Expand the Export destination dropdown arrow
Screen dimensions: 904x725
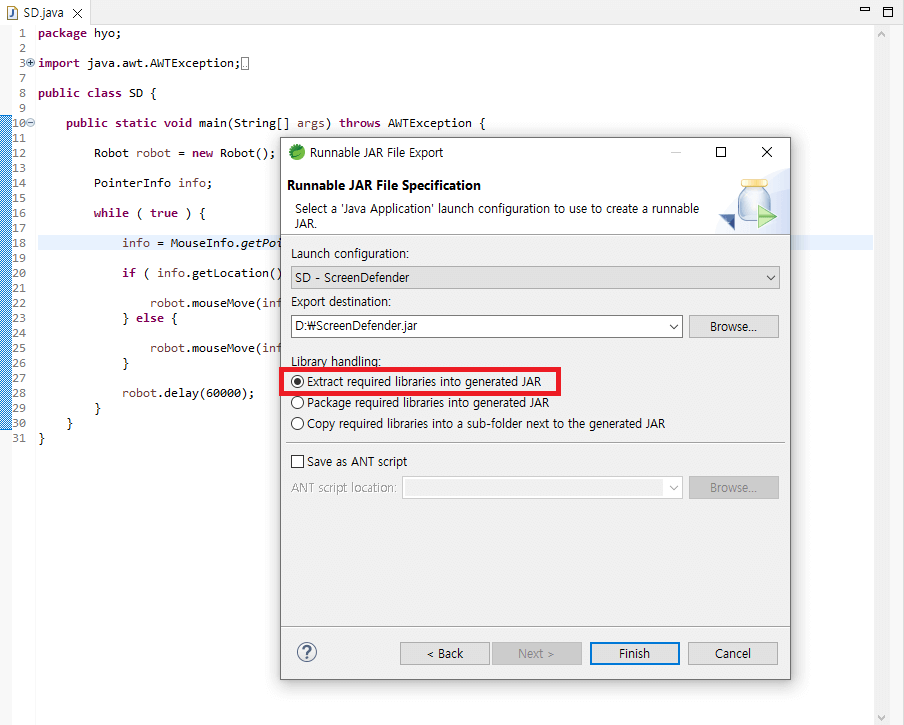point(673,327)
